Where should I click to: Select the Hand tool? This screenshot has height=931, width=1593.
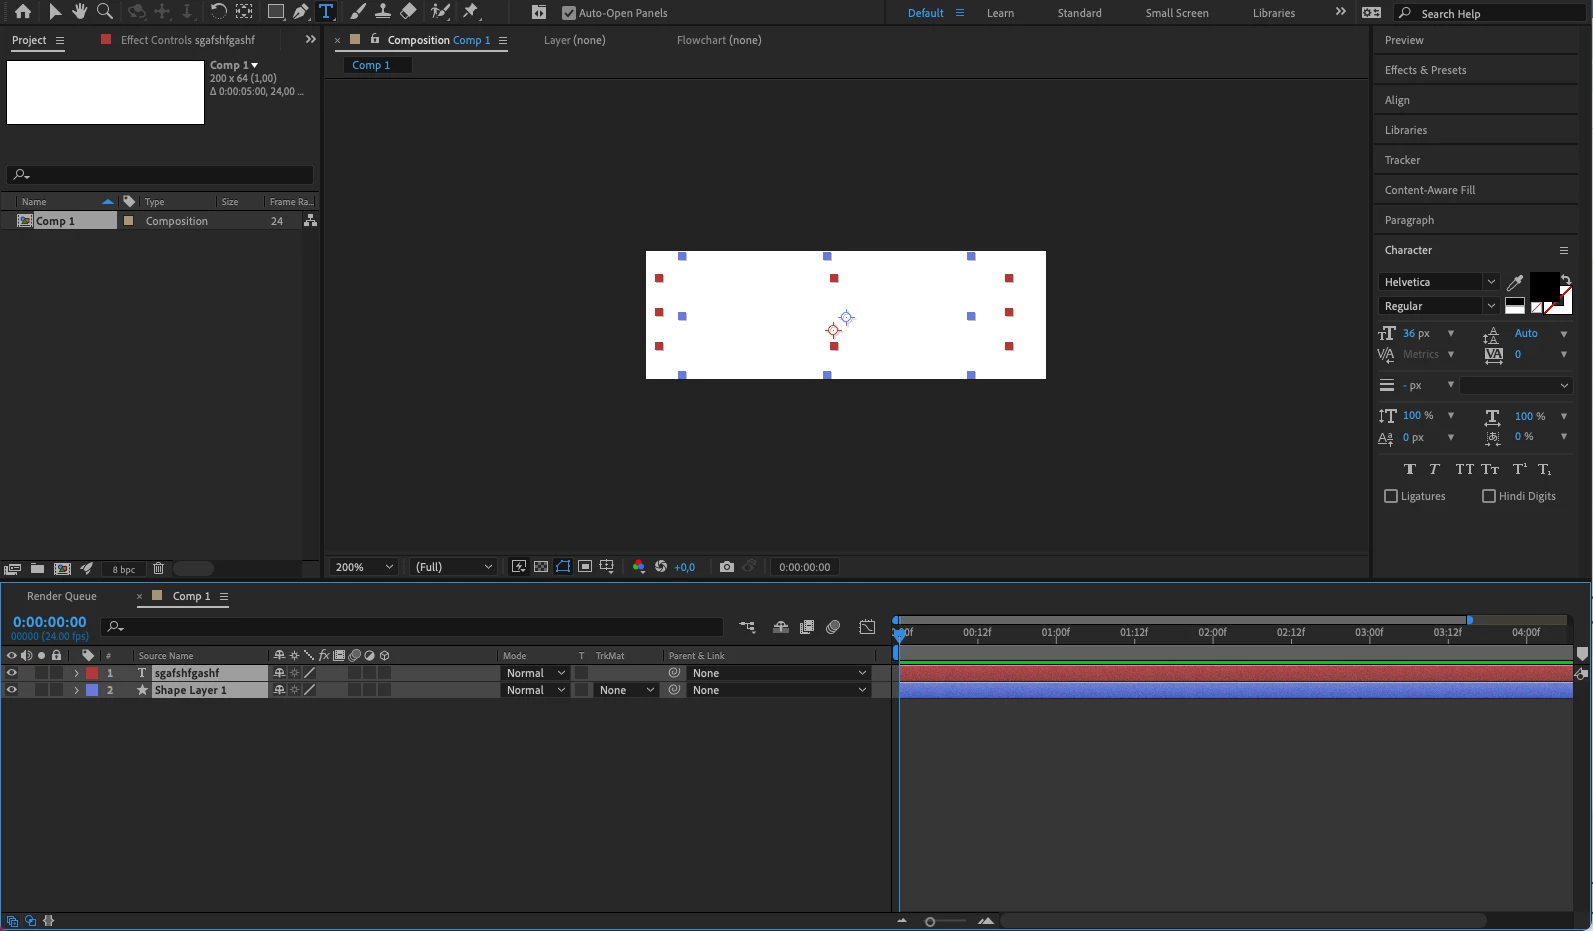coord(79,12)
